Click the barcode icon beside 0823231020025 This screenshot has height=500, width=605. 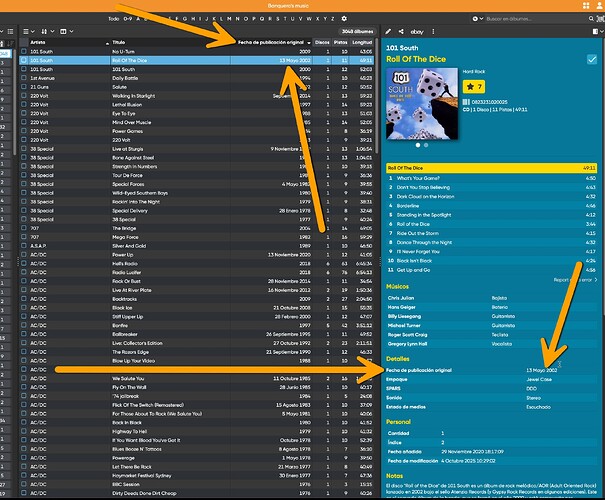[x=466, y=102]
